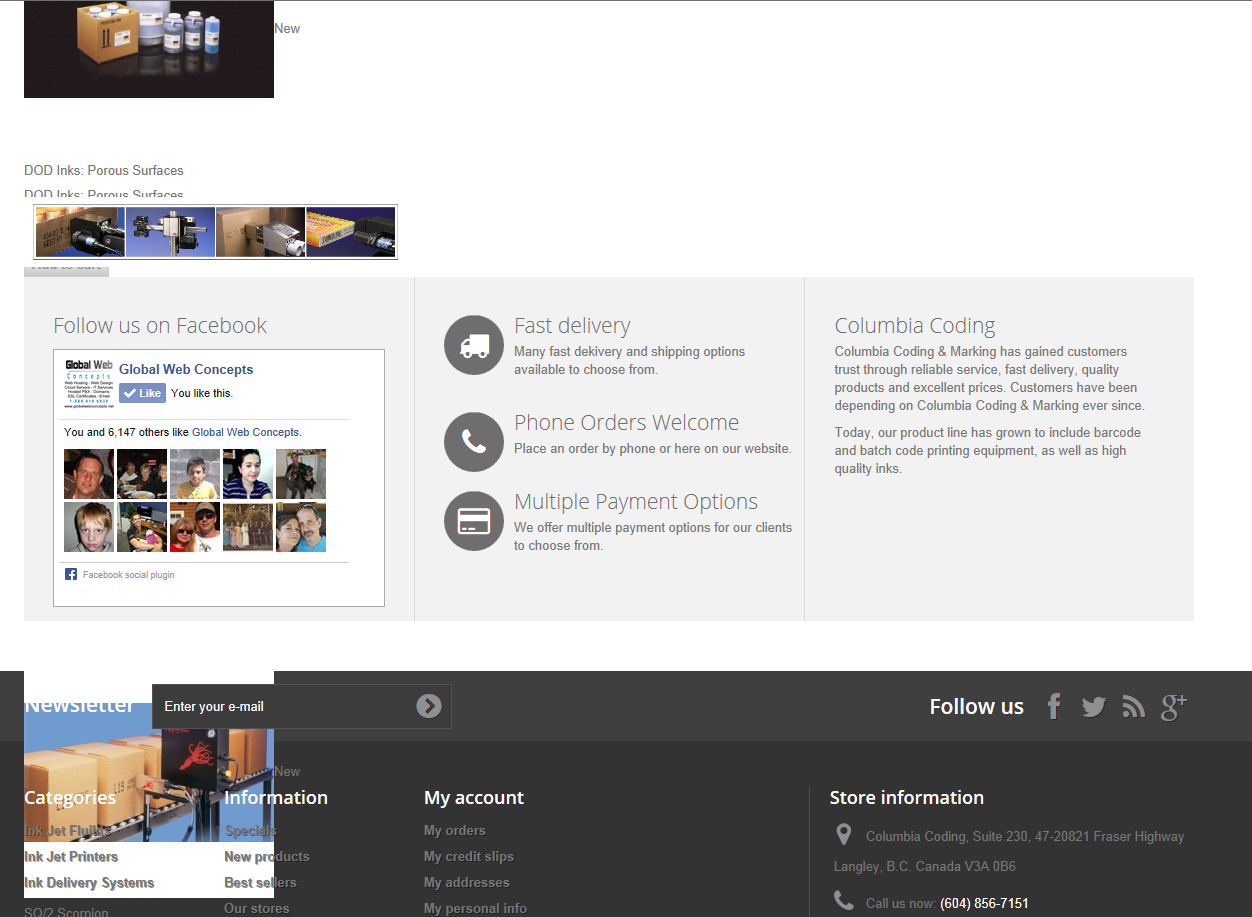The width and height of the screenshot is (1252, 917).
Task: Select the first printer thumbnail in strip
Action: (x=80, y=232)
